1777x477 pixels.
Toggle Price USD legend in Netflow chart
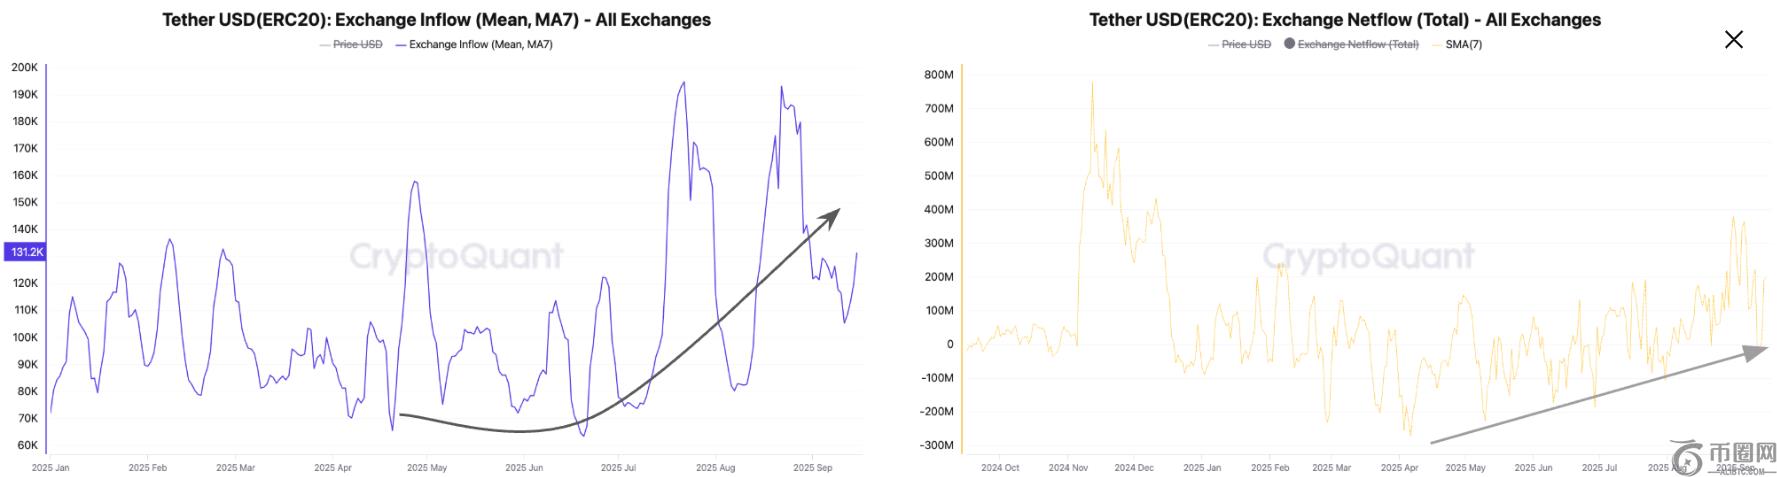pyautogui.click(x=1239, y=44)
